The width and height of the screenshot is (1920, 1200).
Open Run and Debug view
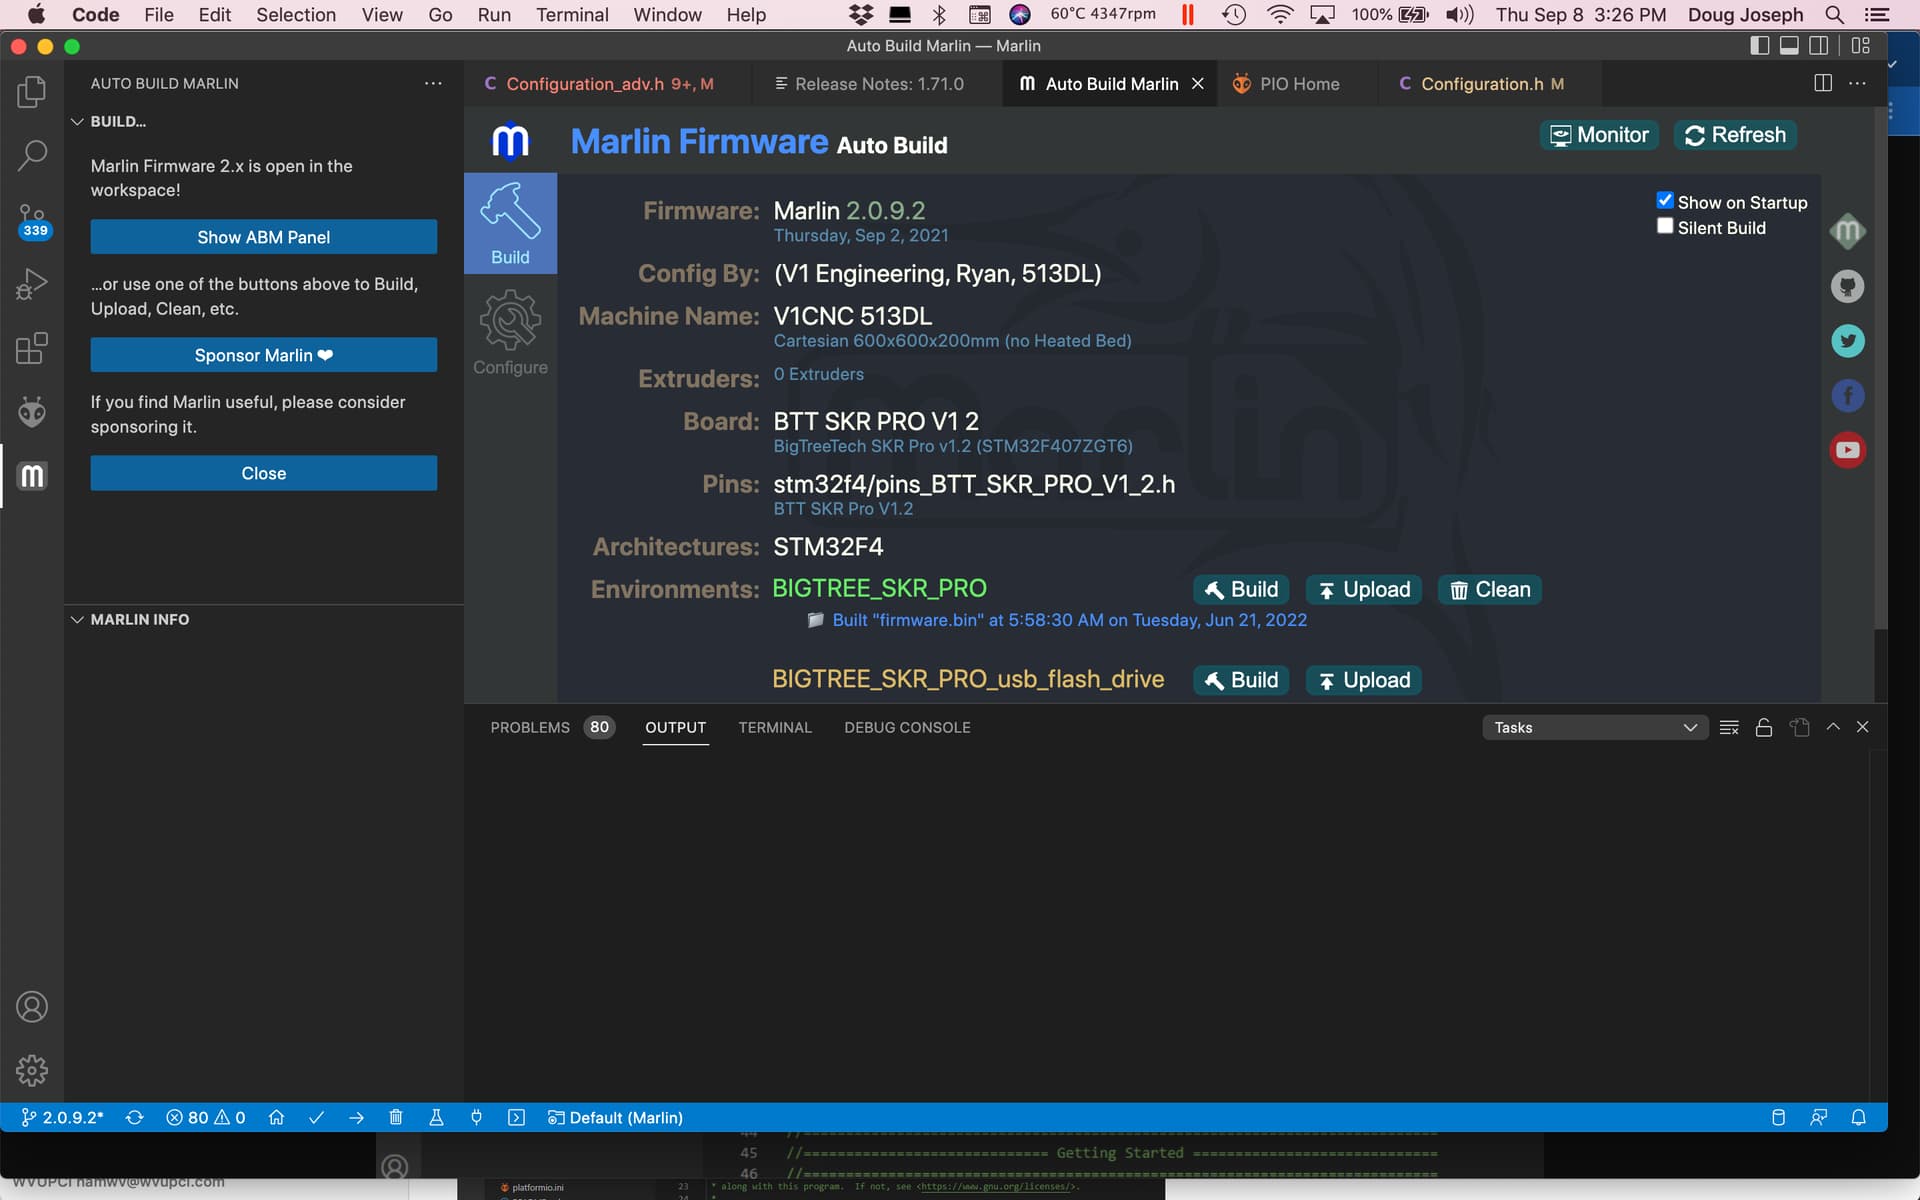(x=32, y=284)
